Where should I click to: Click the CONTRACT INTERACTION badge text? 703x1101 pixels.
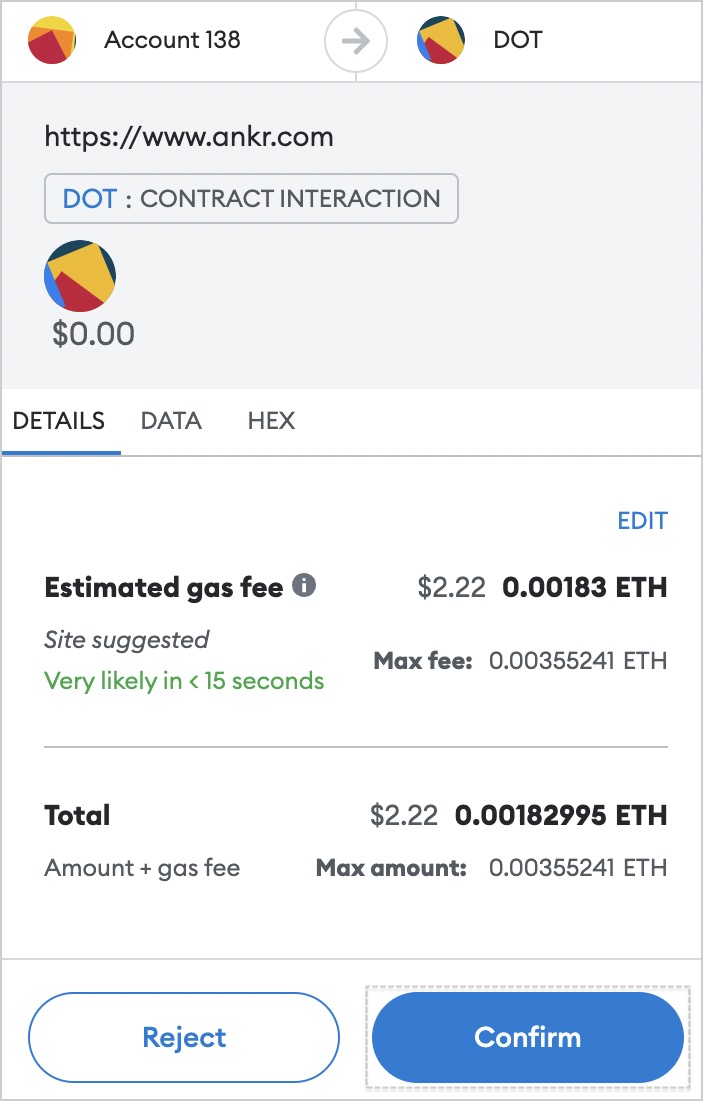pyautogui.click(x=290, y=199)
